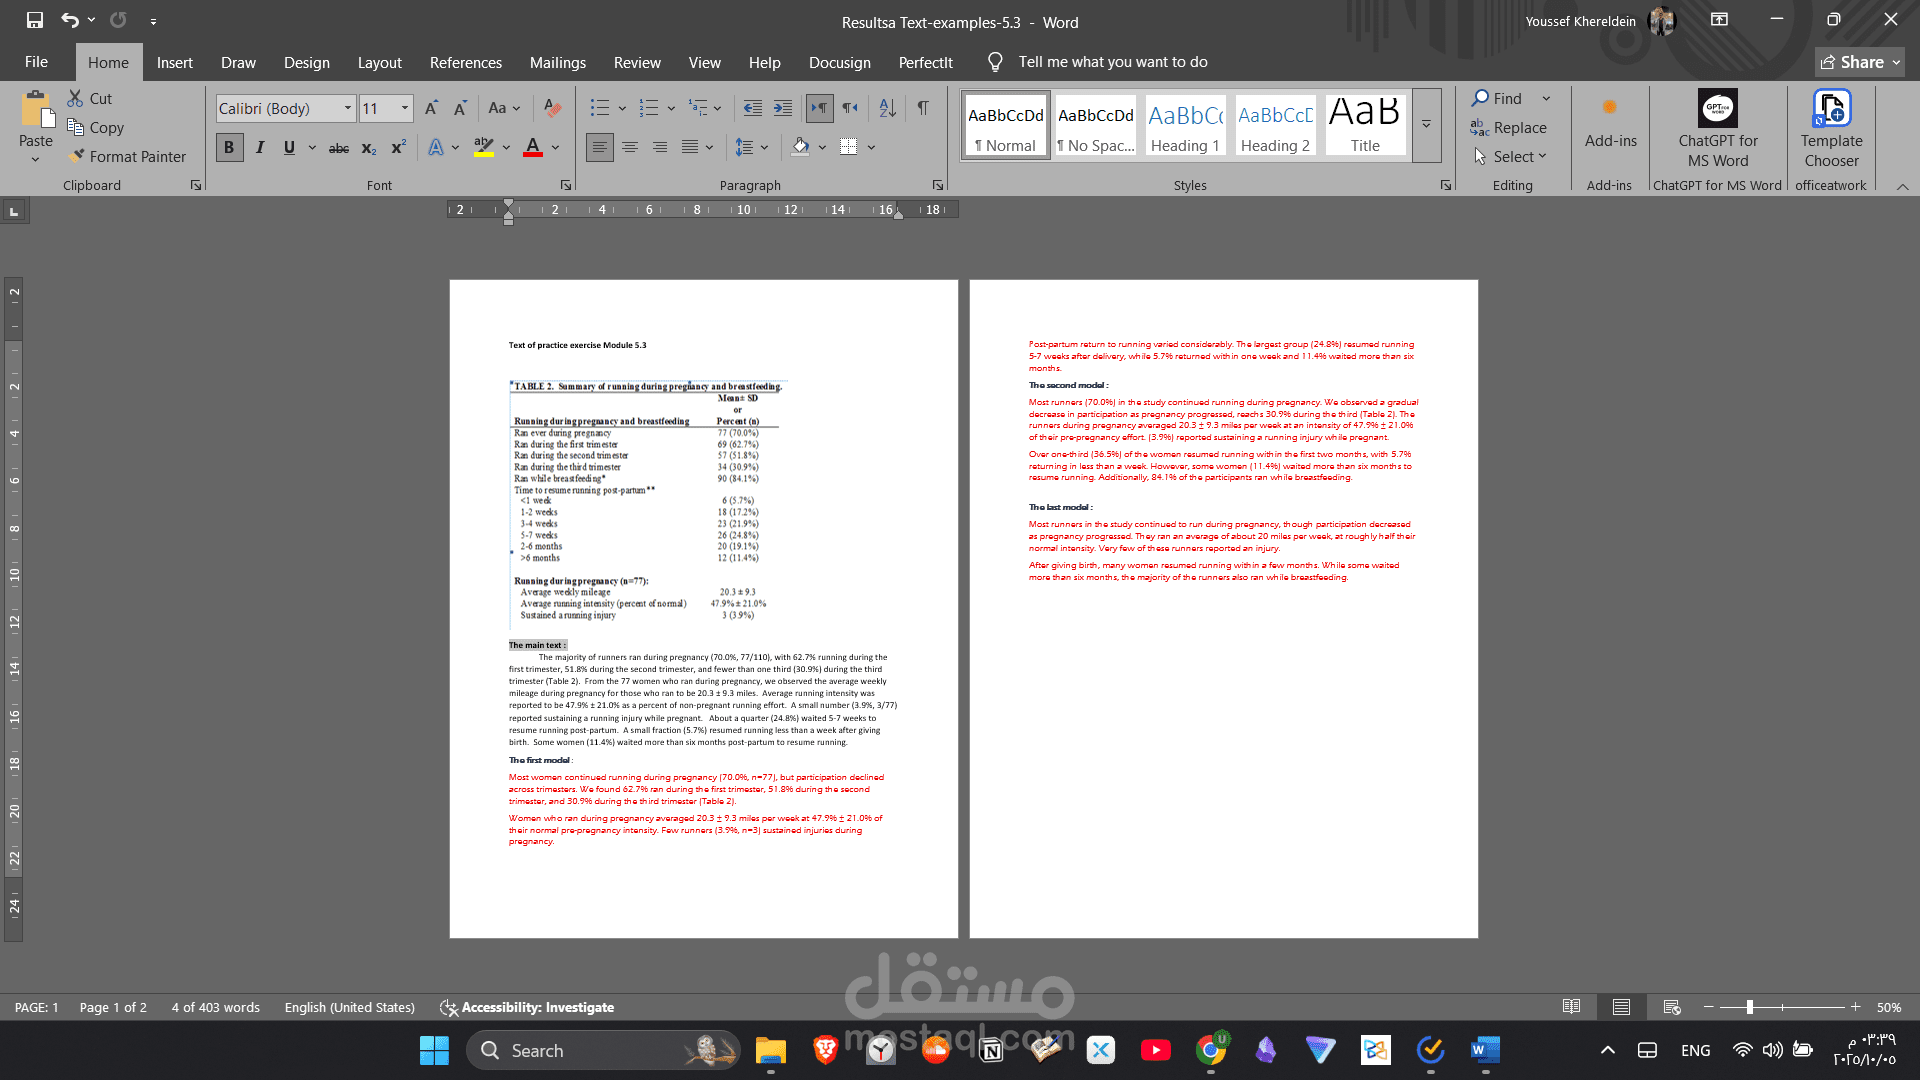Click Replace in the Editing group

pyautogui.click(x=1508, y=127)
